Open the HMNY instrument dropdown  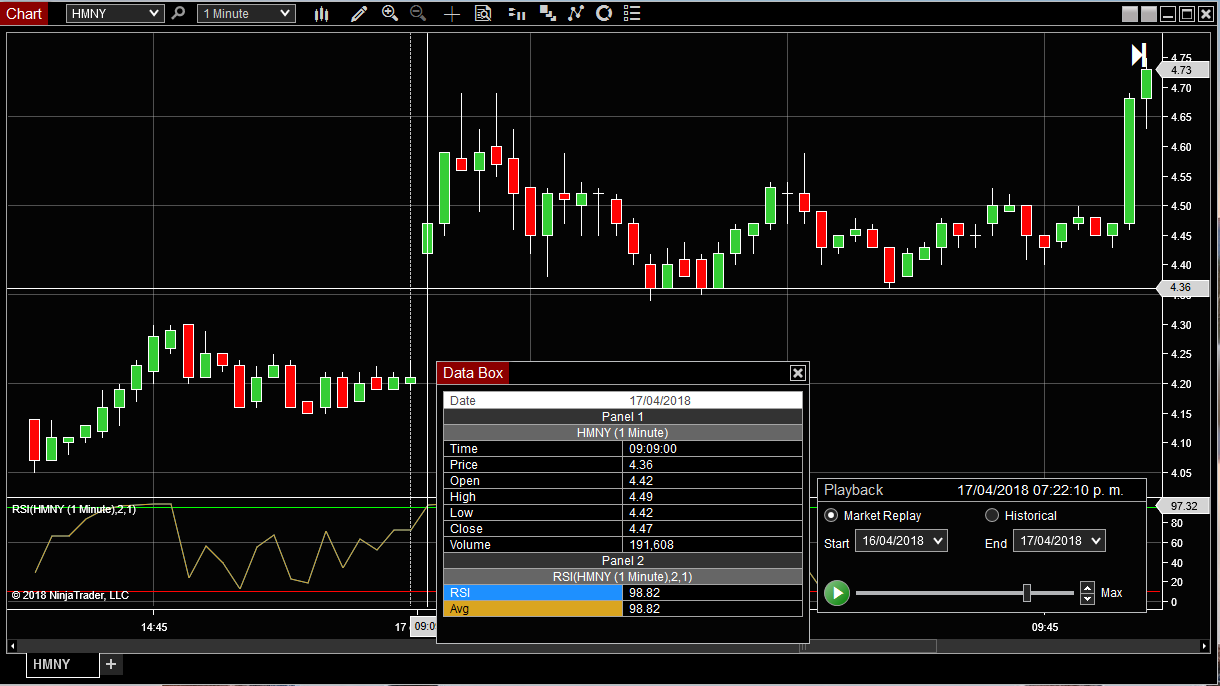pyautogui.click(x=115, y=14)
